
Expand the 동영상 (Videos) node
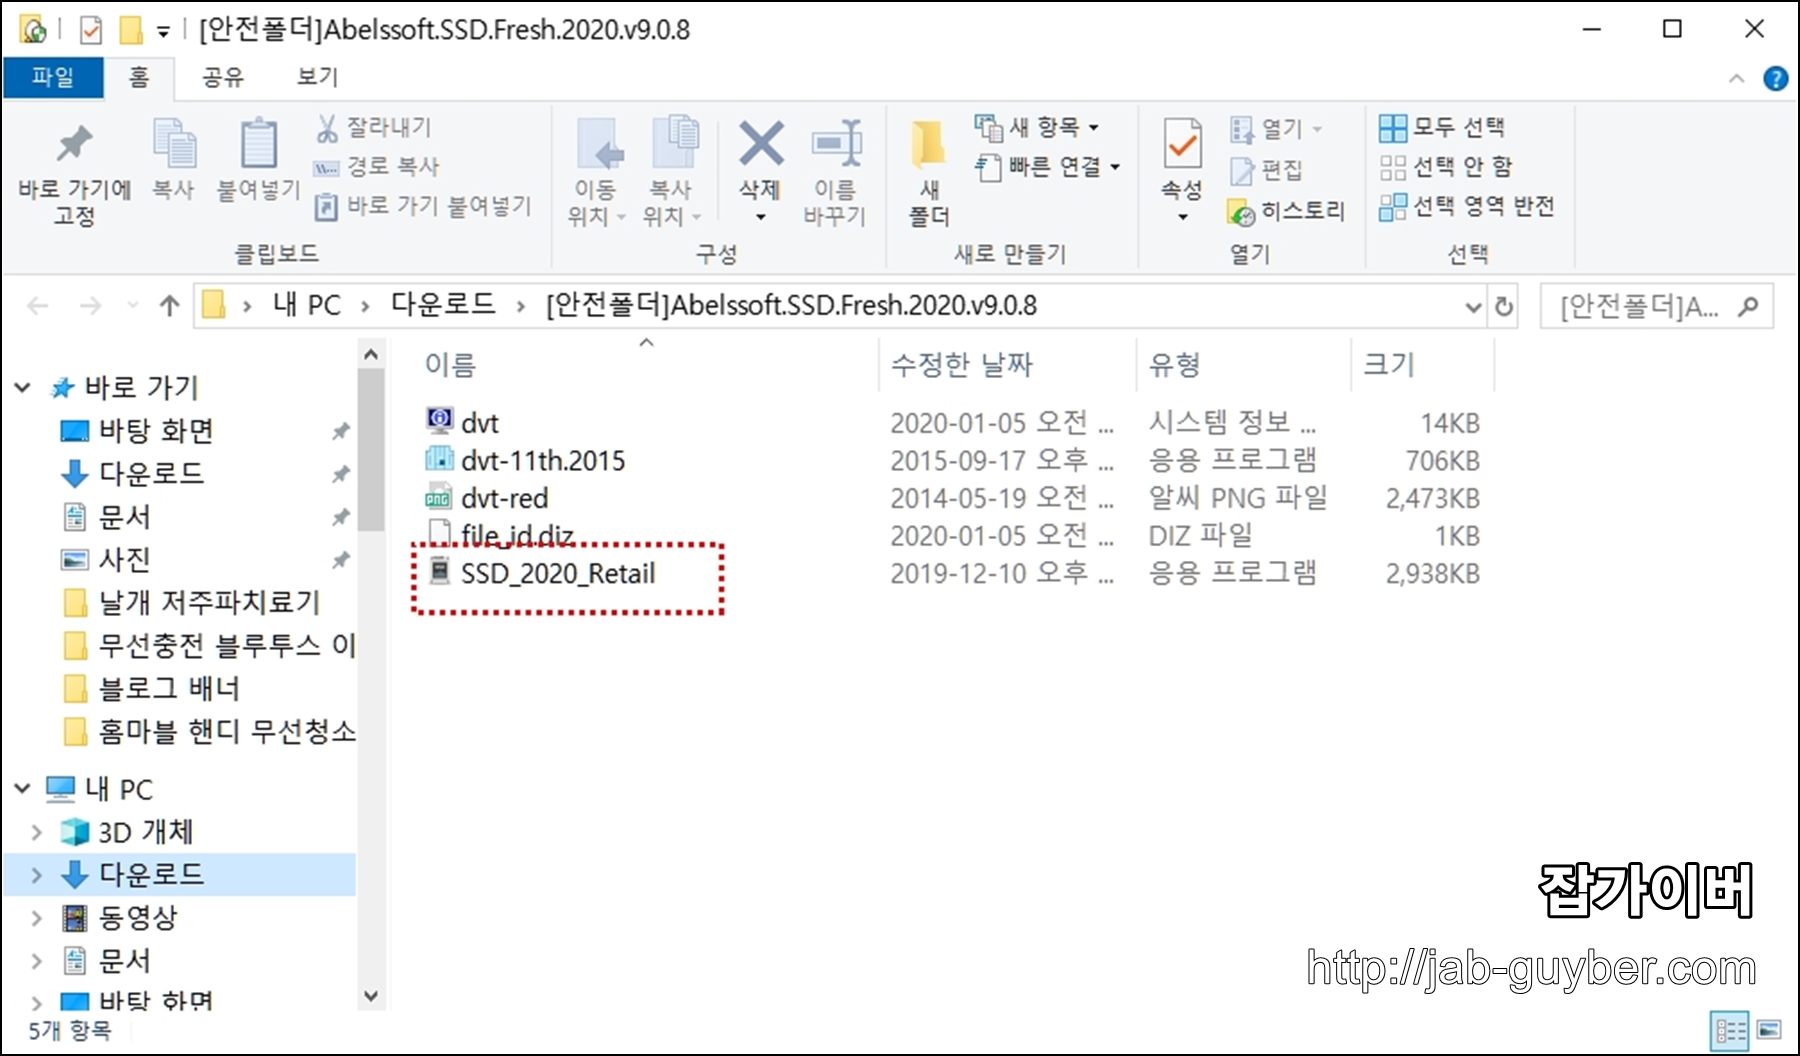coord(37,918)
